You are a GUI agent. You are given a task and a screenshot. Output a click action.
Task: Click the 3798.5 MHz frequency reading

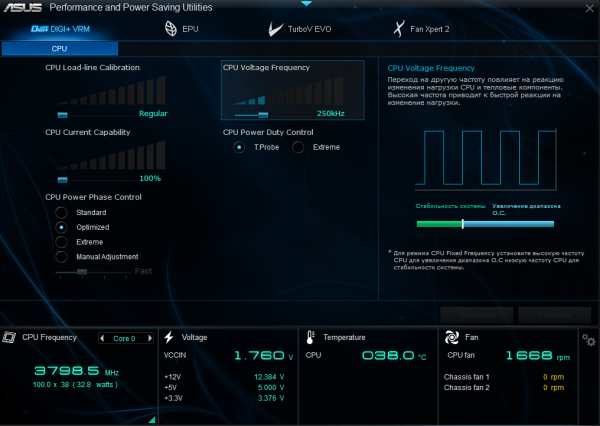coord(77,371)
